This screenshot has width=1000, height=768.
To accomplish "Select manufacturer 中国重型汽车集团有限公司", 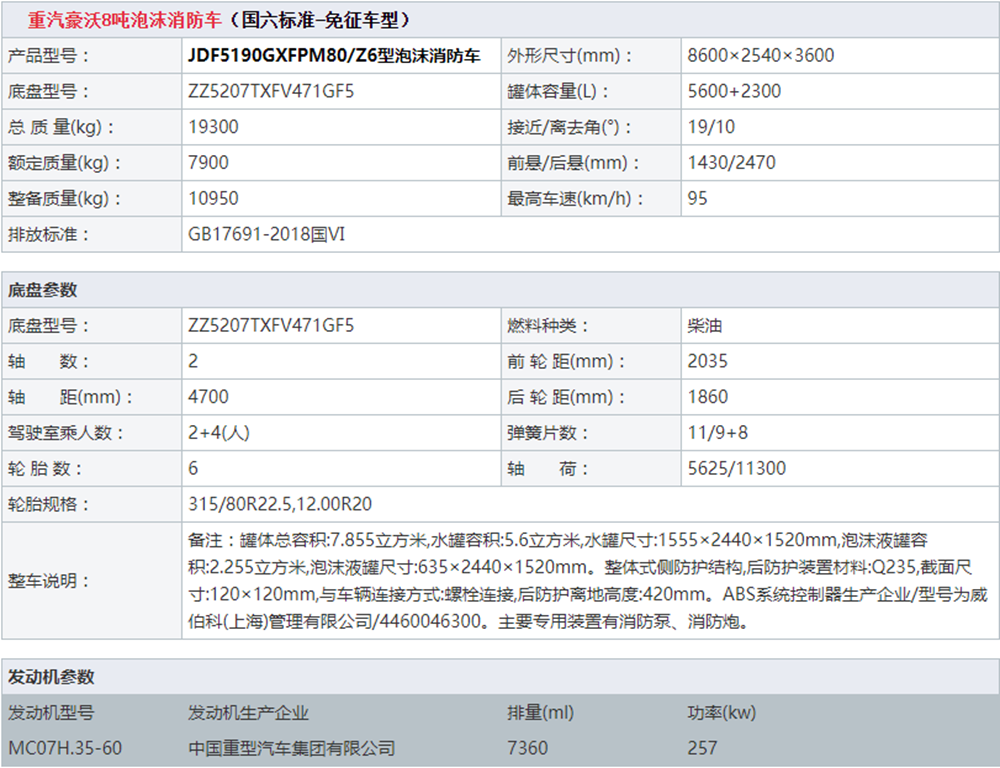I will click(291, 748).
